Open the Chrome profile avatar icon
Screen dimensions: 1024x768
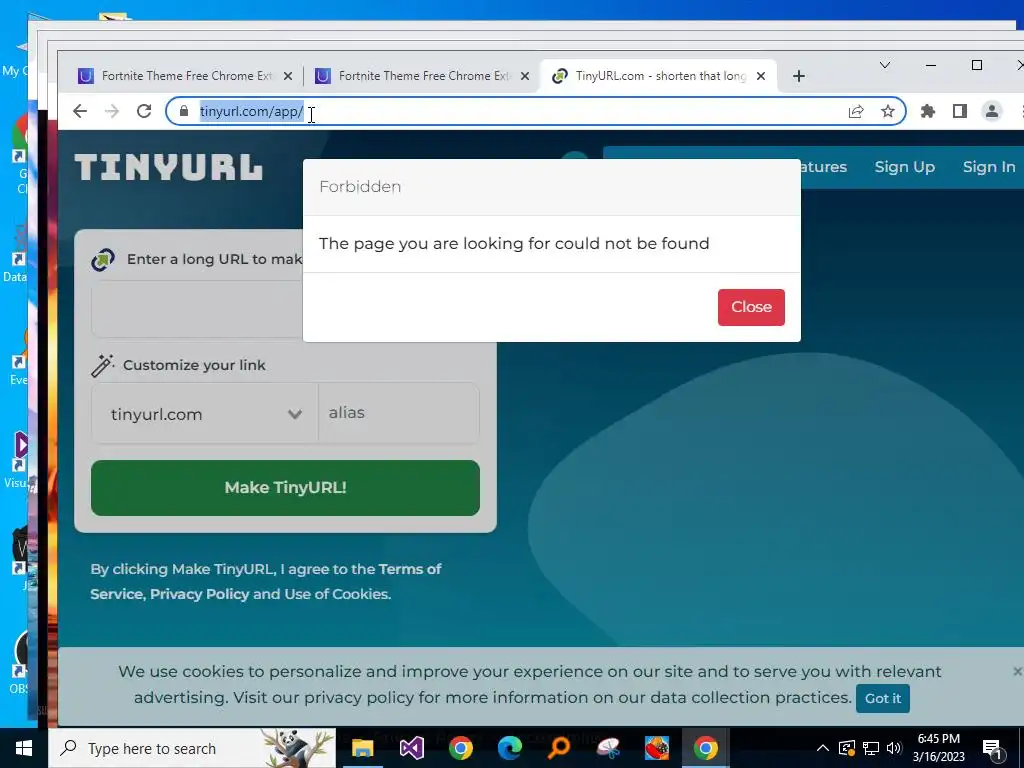(x=991, y=111)
